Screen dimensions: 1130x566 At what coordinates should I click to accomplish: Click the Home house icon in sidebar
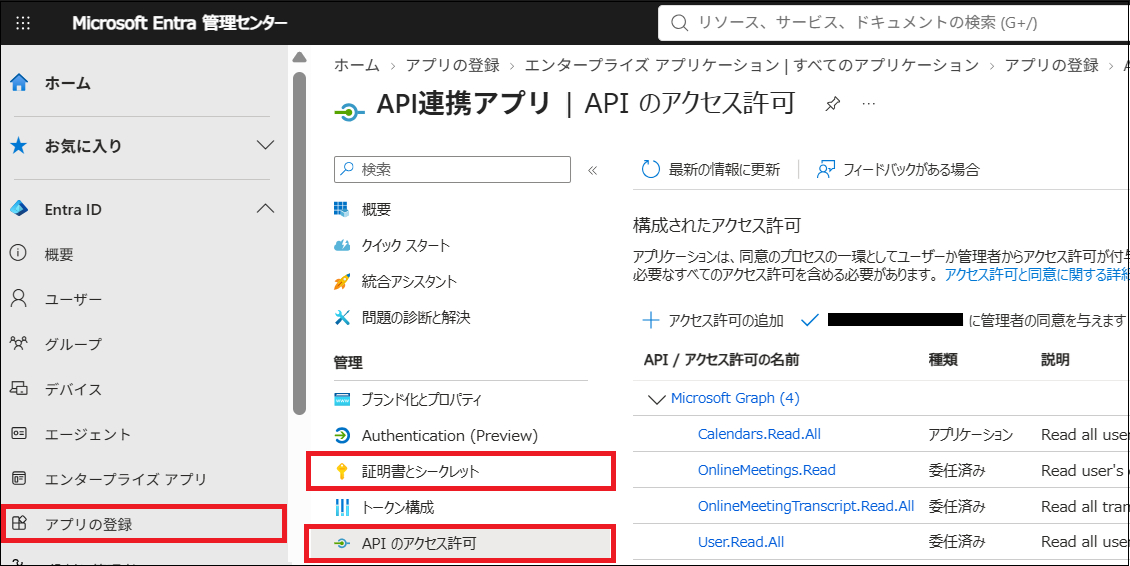[19, 83]
